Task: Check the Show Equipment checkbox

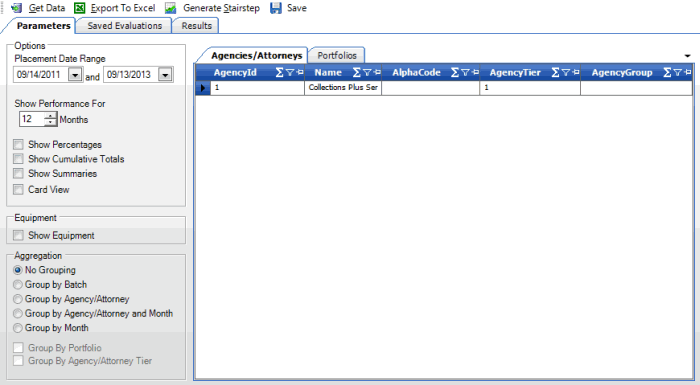Action: pos(18,235)
